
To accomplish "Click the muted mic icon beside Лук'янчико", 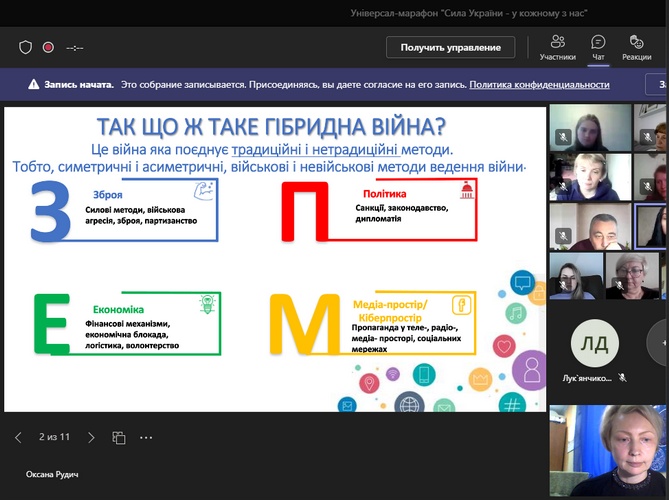I will pos(622,378).
